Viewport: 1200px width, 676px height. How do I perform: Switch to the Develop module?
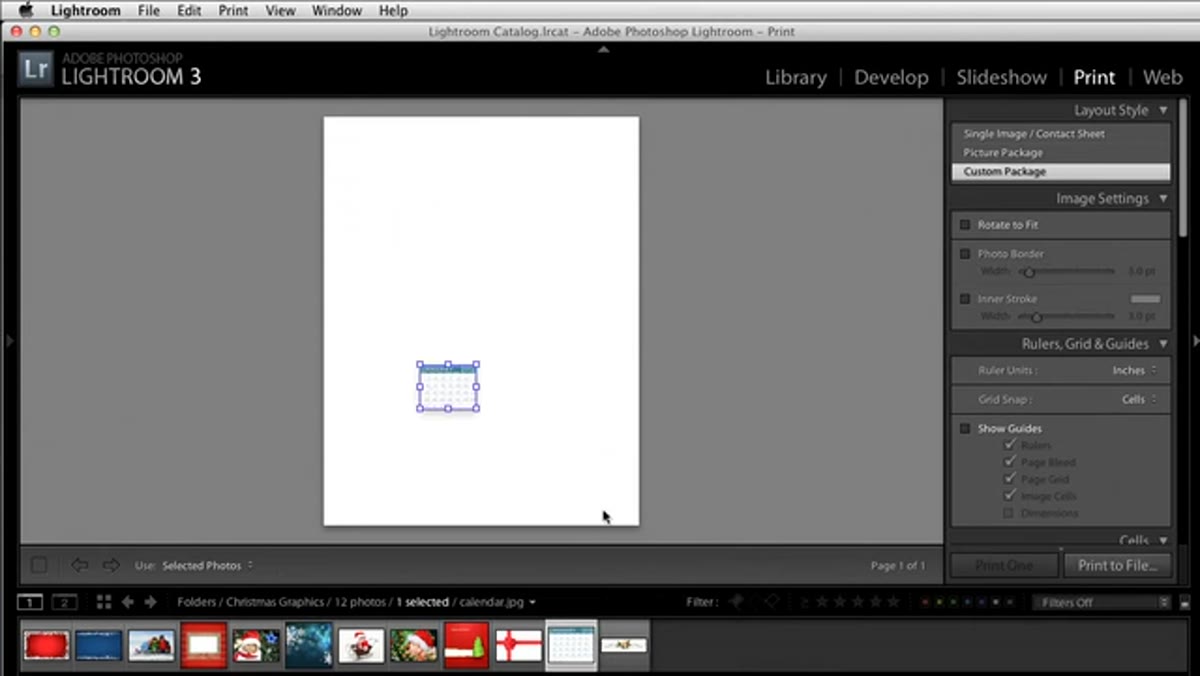click(891, 77)
